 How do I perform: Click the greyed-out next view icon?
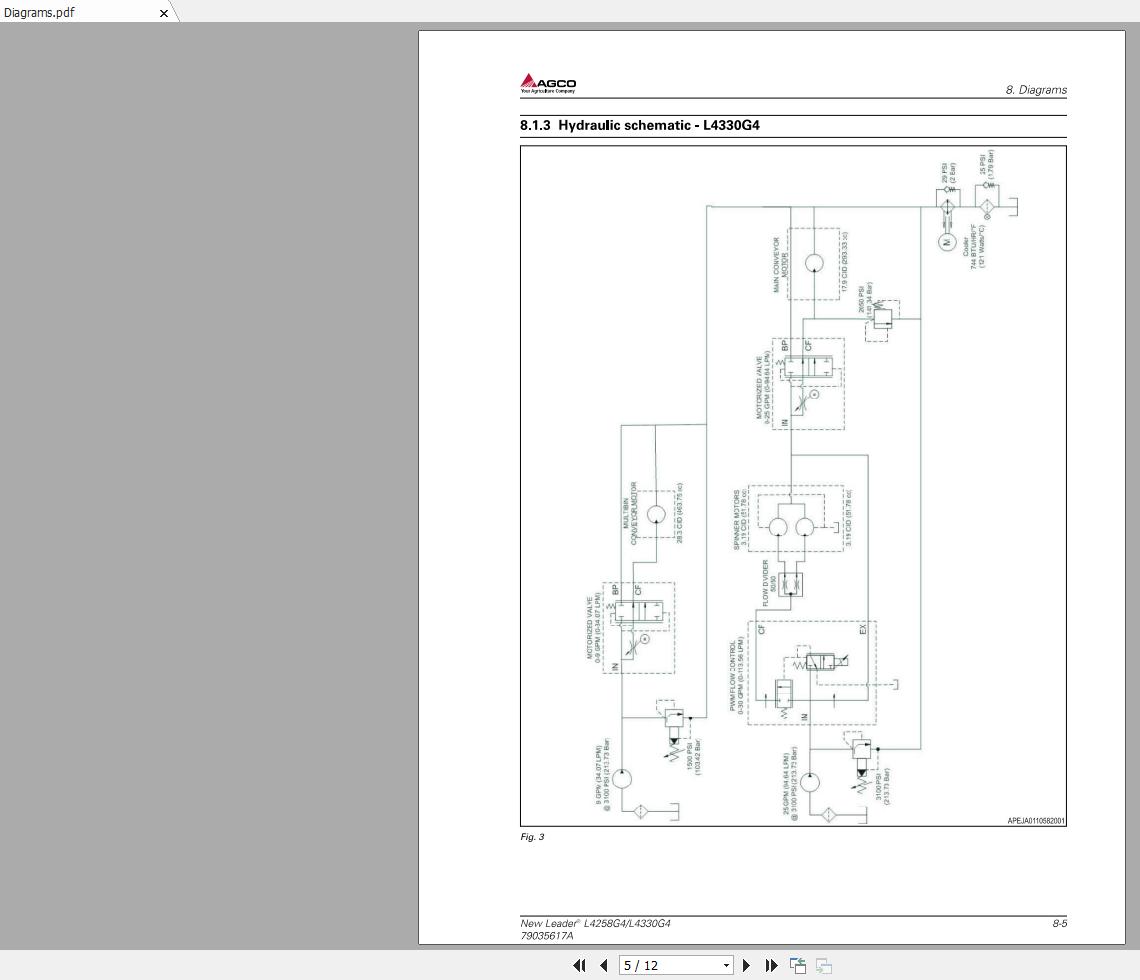pyautogui.click(x=824, y=965)
